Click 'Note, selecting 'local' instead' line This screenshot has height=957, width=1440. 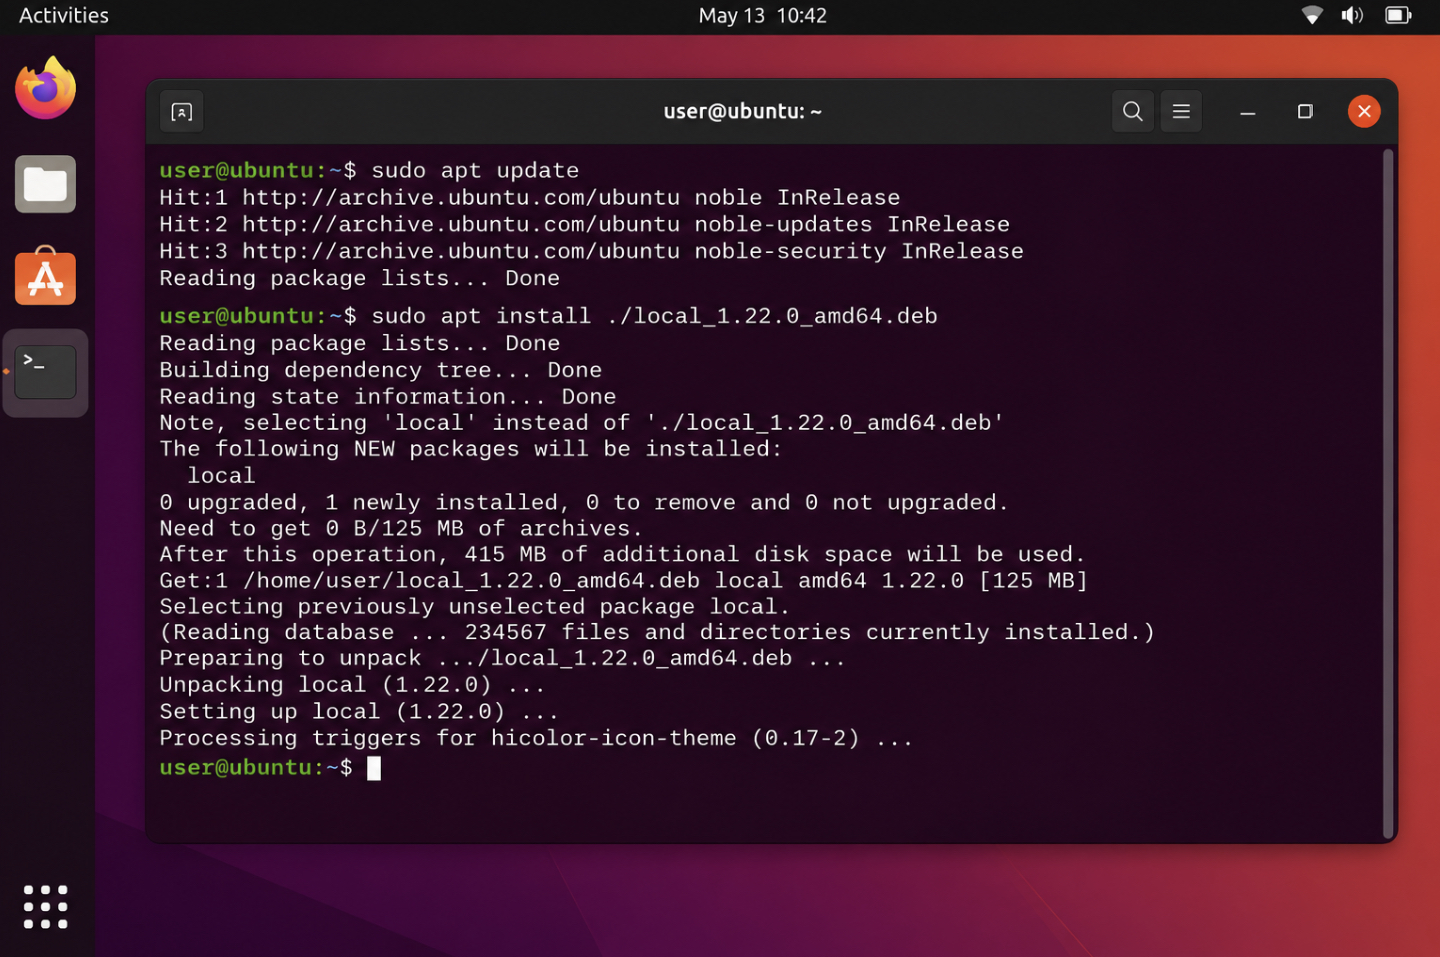(581, 423)
